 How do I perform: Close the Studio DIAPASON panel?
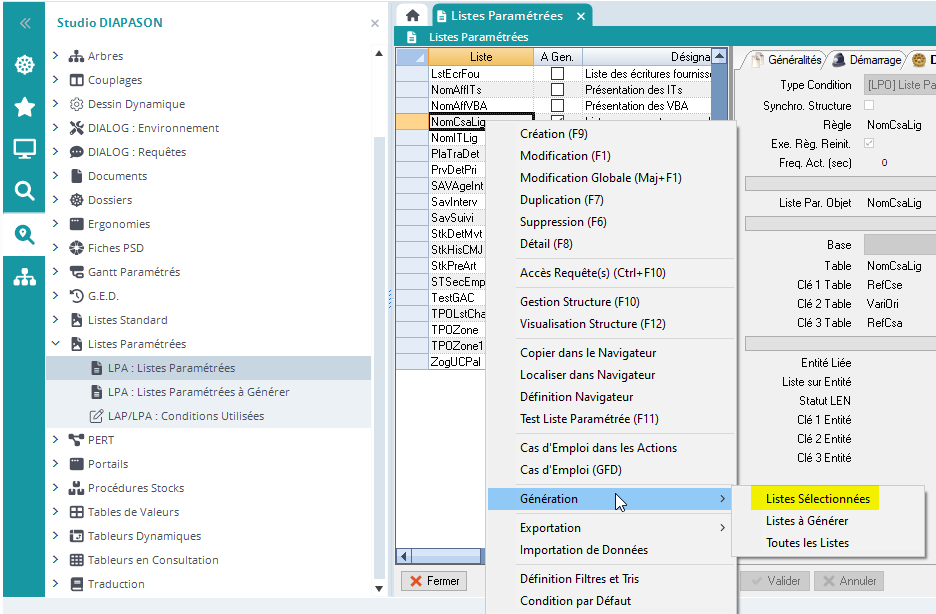click(375, 23)
